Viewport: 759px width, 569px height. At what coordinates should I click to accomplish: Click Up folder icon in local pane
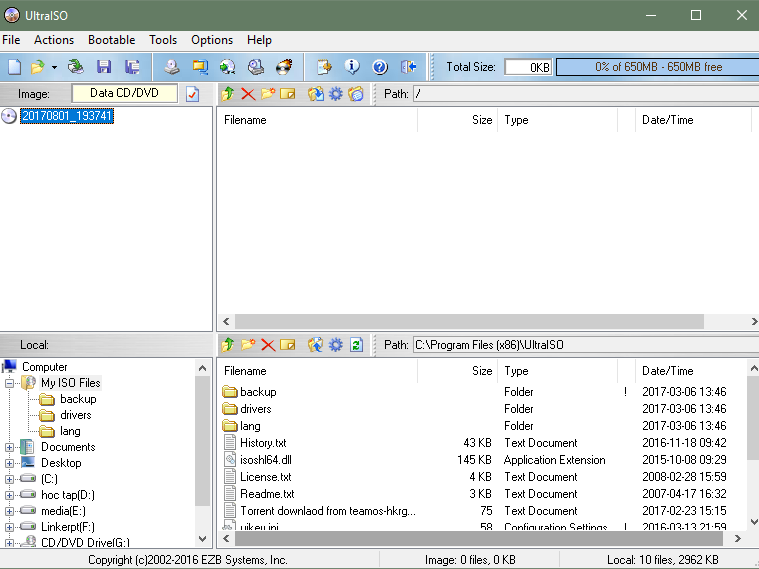(228, 345)
